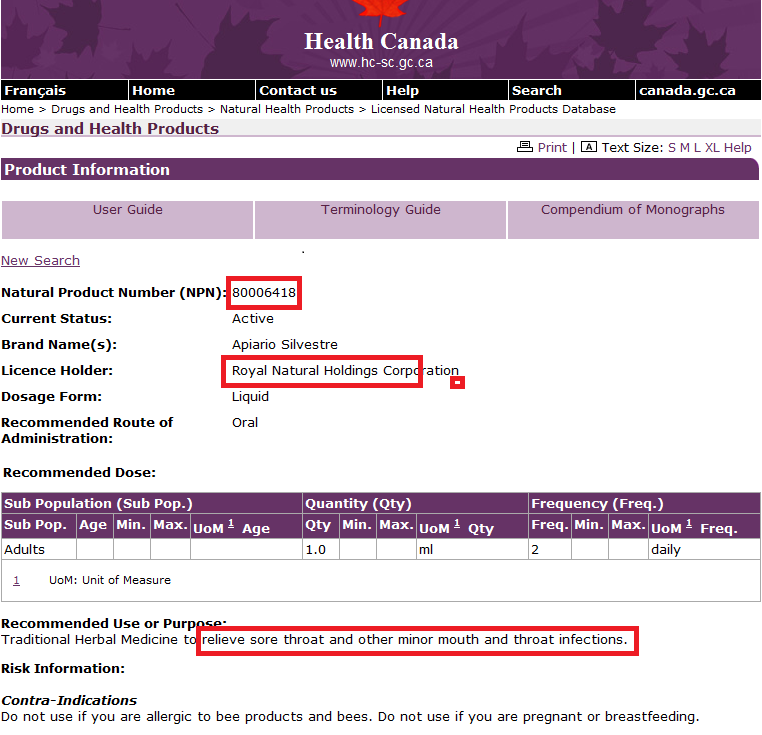Open Contact us in top navigation
The image size is (762, 735).
click(x=318, y=90)
